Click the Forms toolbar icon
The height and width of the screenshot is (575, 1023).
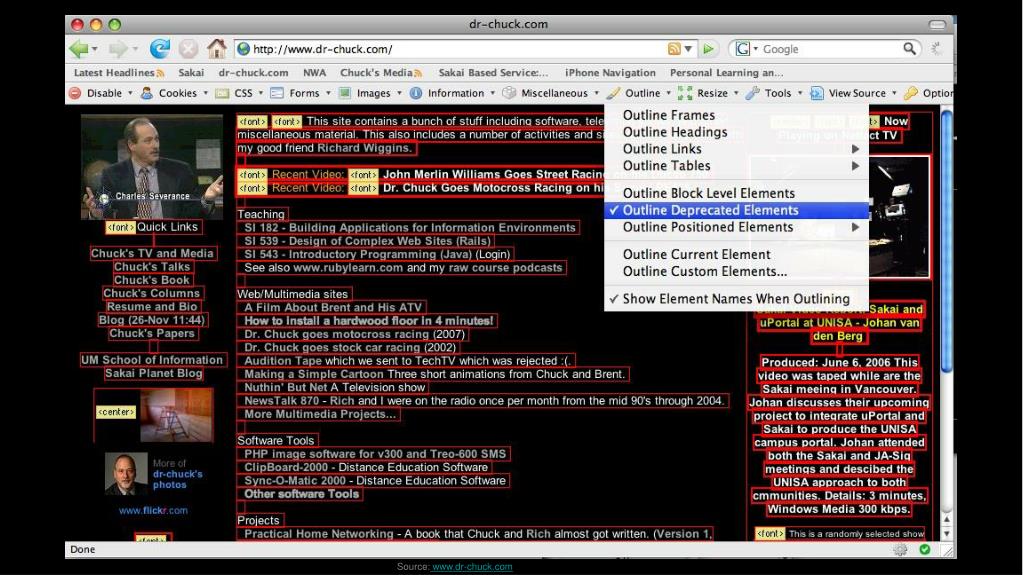pyautogui.click(x=277, y=93)
